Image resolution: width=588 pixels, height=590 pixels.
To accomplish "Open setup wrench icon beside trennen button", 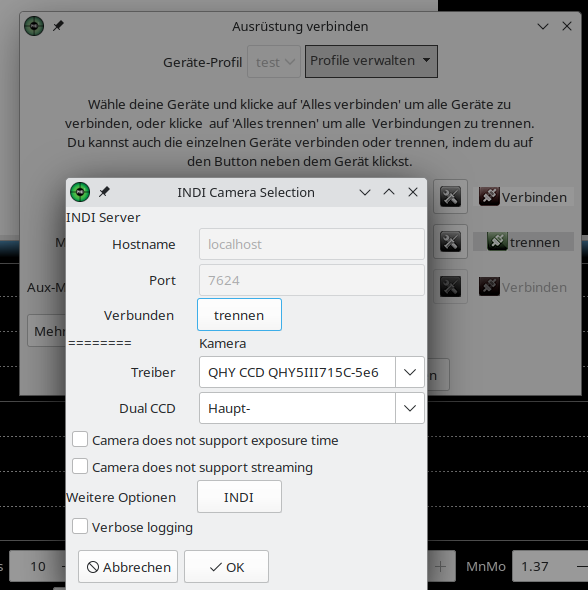I will click(x=450, y=242).
